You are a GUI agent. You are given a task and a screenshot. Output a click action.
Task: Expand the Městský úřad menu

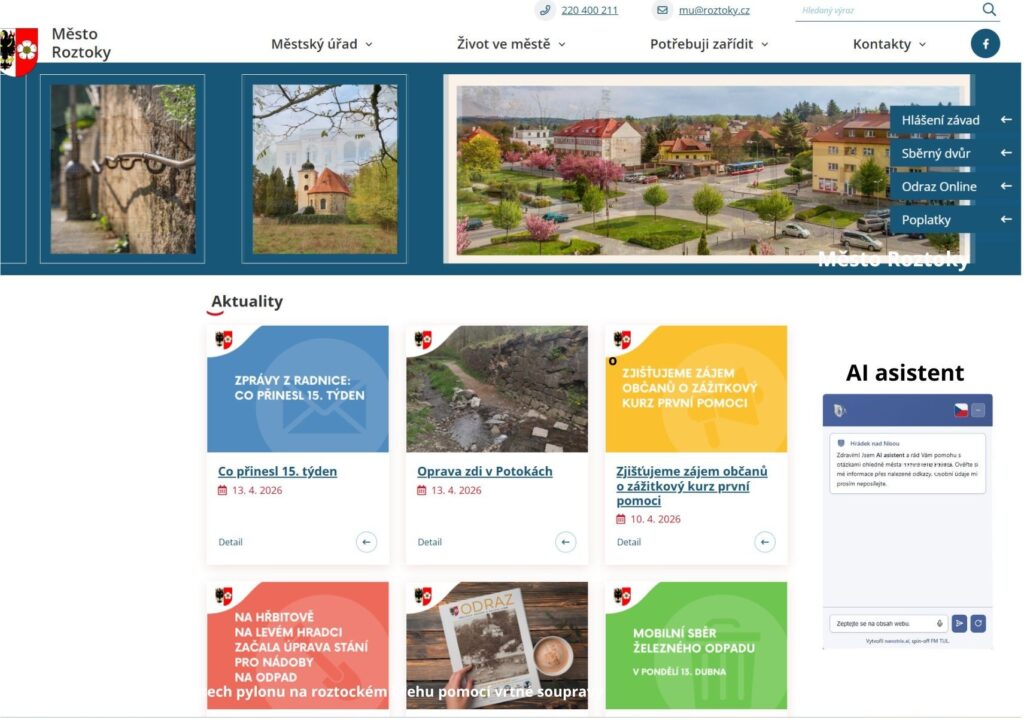321,44
